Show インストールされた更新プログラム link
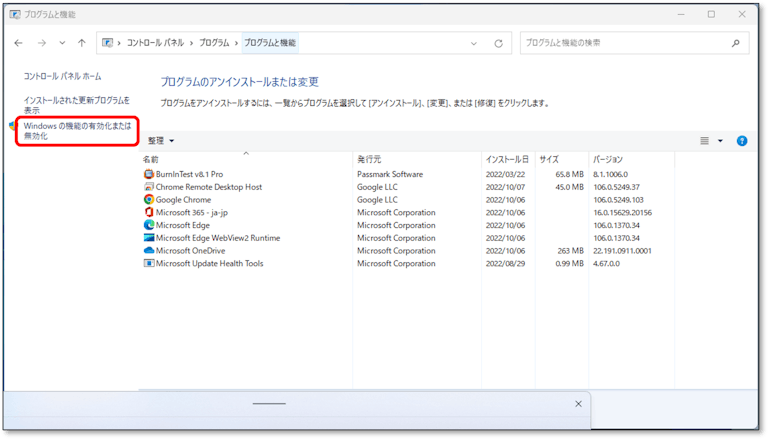 click(76, 105)
